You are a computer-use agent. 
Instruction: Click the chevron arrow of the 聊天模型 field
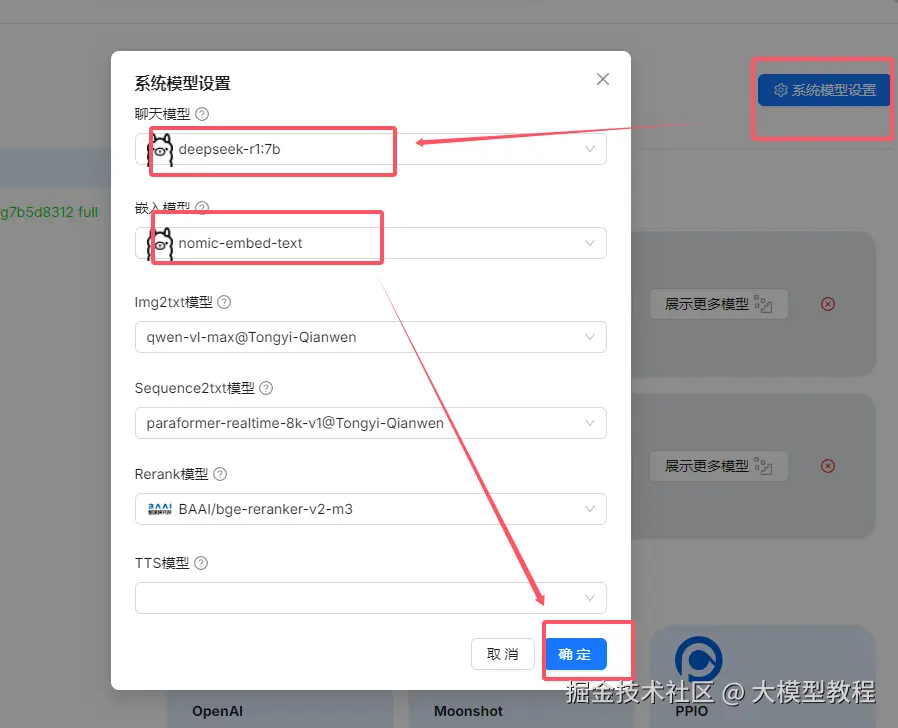(589, 149)
